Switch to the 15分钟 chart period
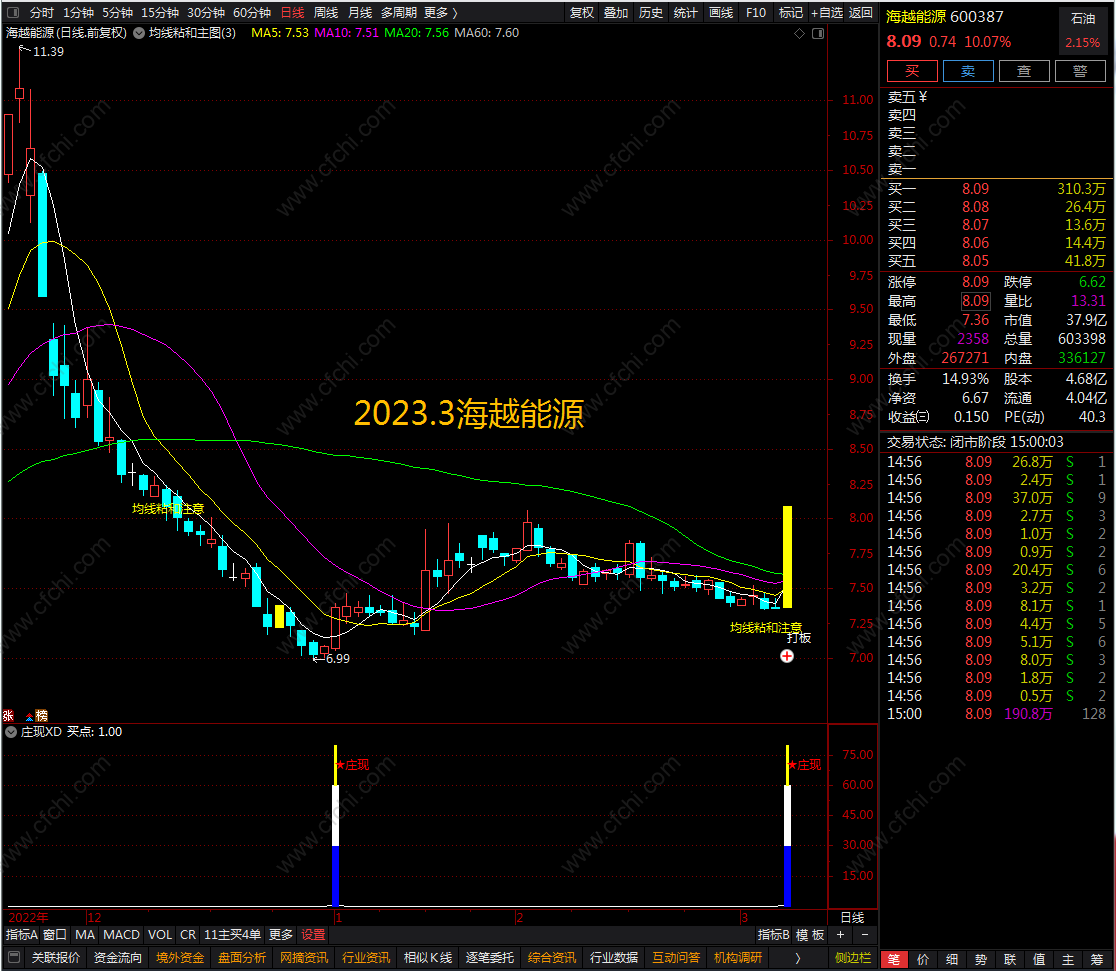This screenshot has height=971, width=1116. click(x=159, y=13)
